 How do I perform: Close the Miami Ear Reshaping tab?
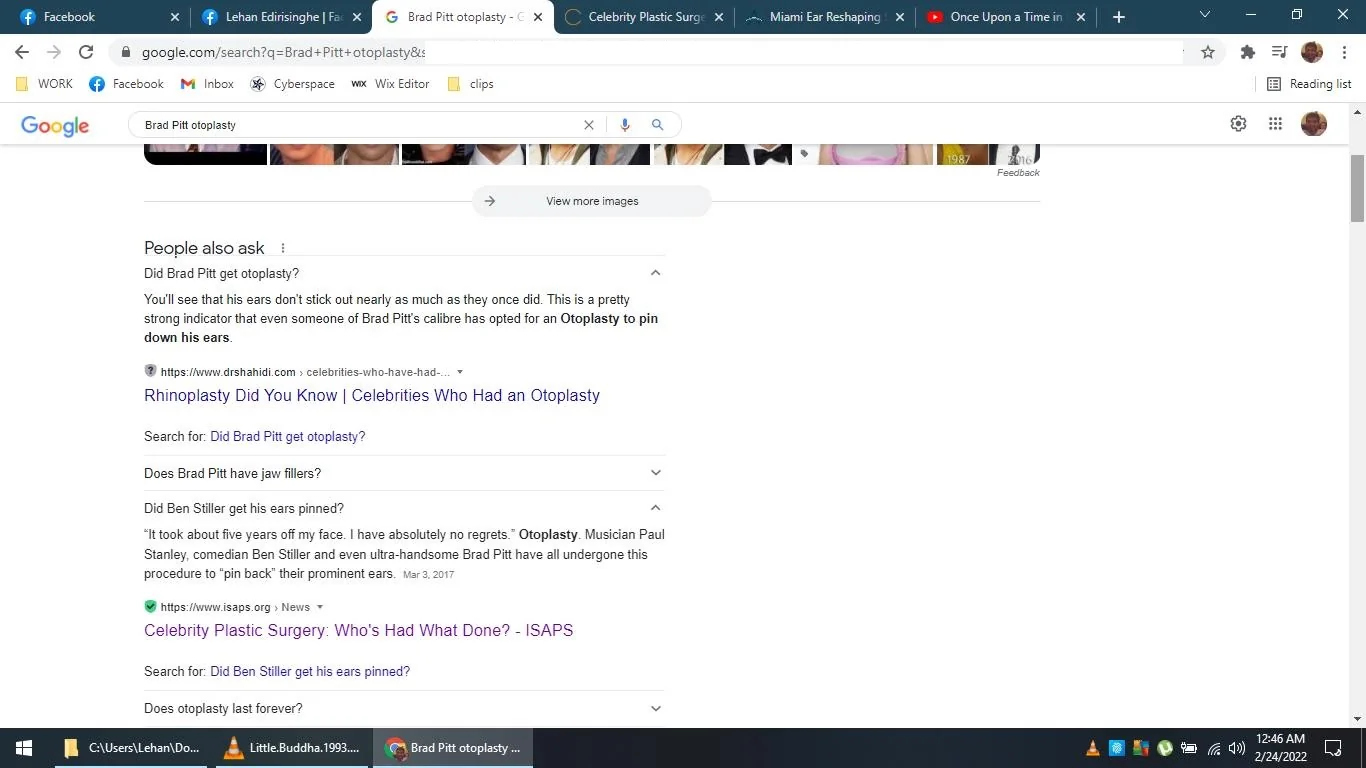pyautogui.click(x=899, y=17)
